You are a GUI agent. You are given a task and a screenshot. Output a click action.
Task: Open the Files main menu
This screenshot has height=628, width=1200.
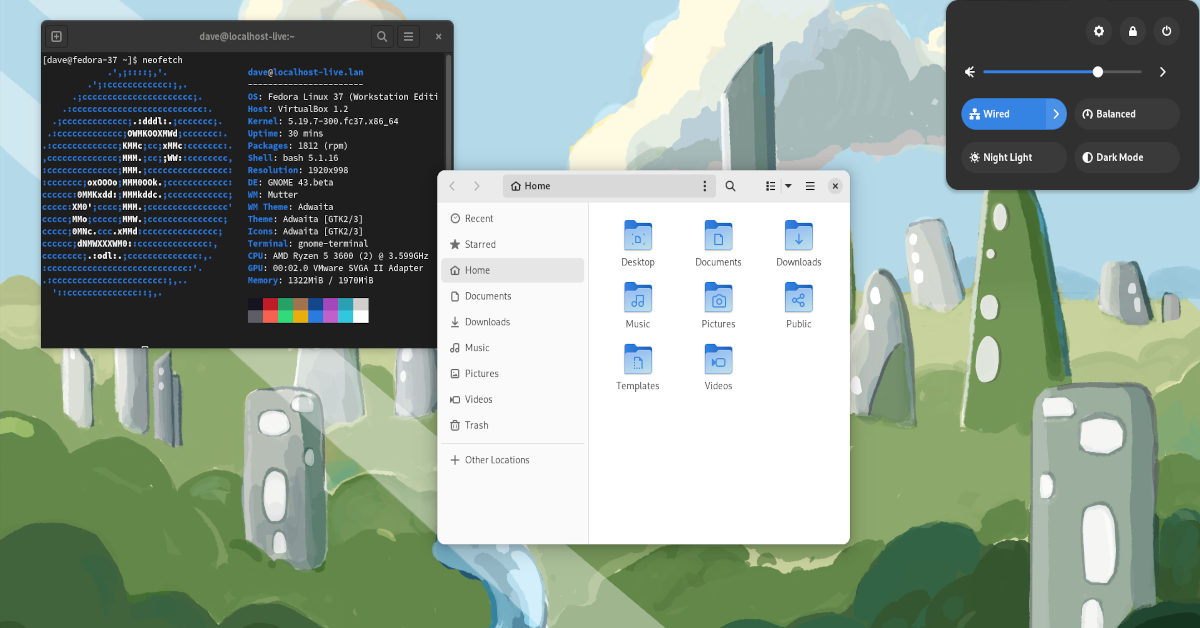tap(810, 186)
